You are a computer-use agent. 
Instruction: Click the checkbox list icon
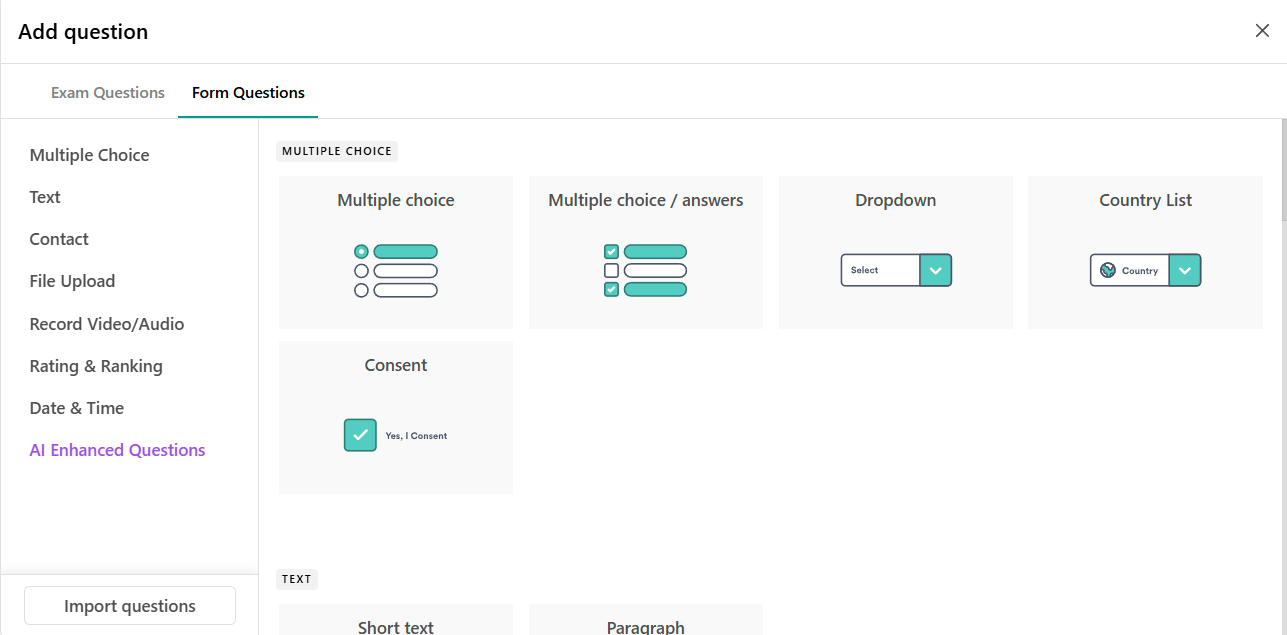coord(646,271)
